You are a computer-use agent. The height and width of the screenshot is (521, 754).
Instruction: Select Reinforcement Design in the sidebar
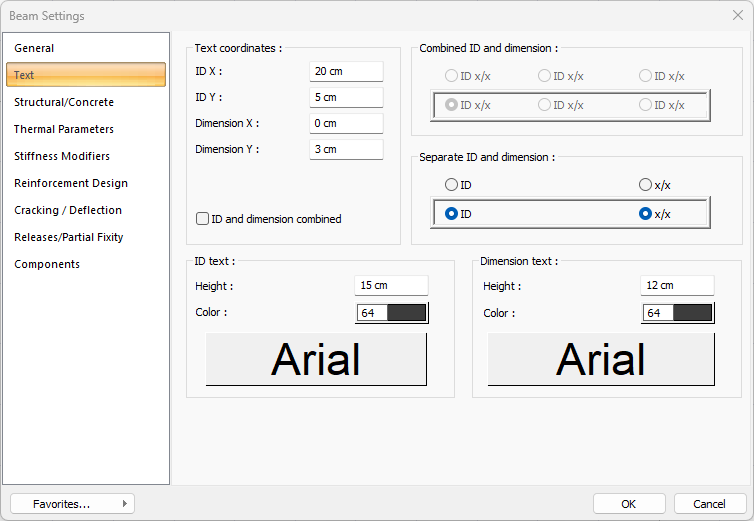pyautogui.click(x=71, y=183)
